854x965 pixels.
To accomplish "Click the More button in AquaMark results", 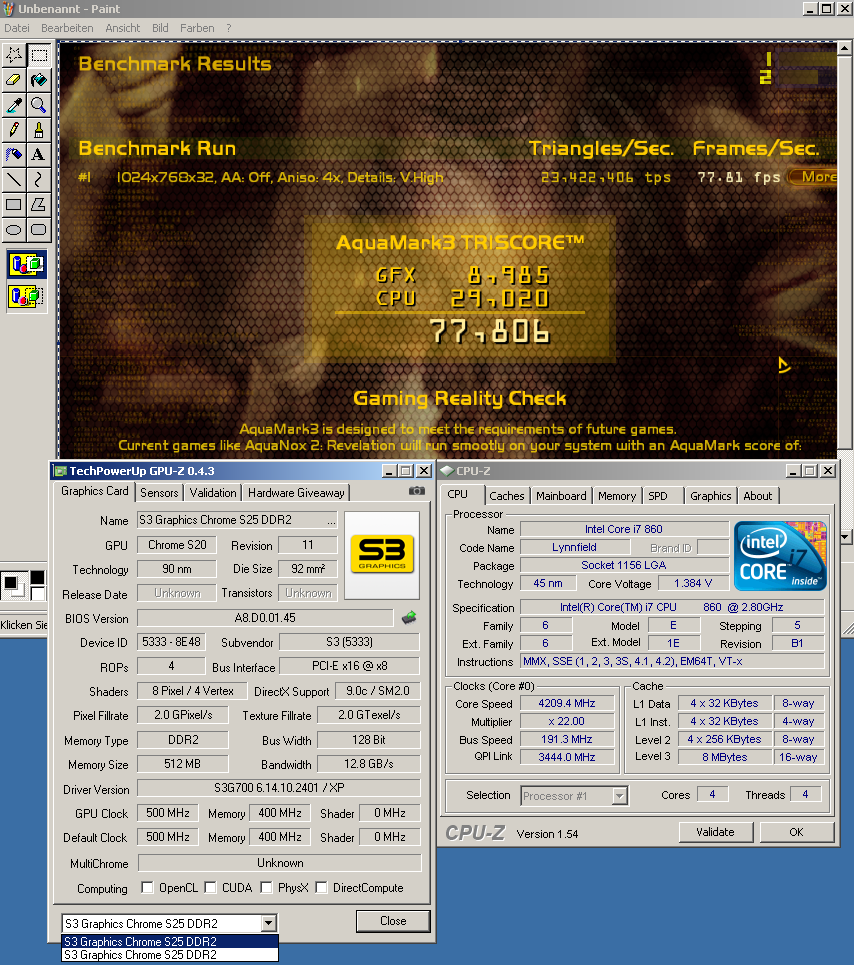I will pyautogui.click(x=812, y=177).
